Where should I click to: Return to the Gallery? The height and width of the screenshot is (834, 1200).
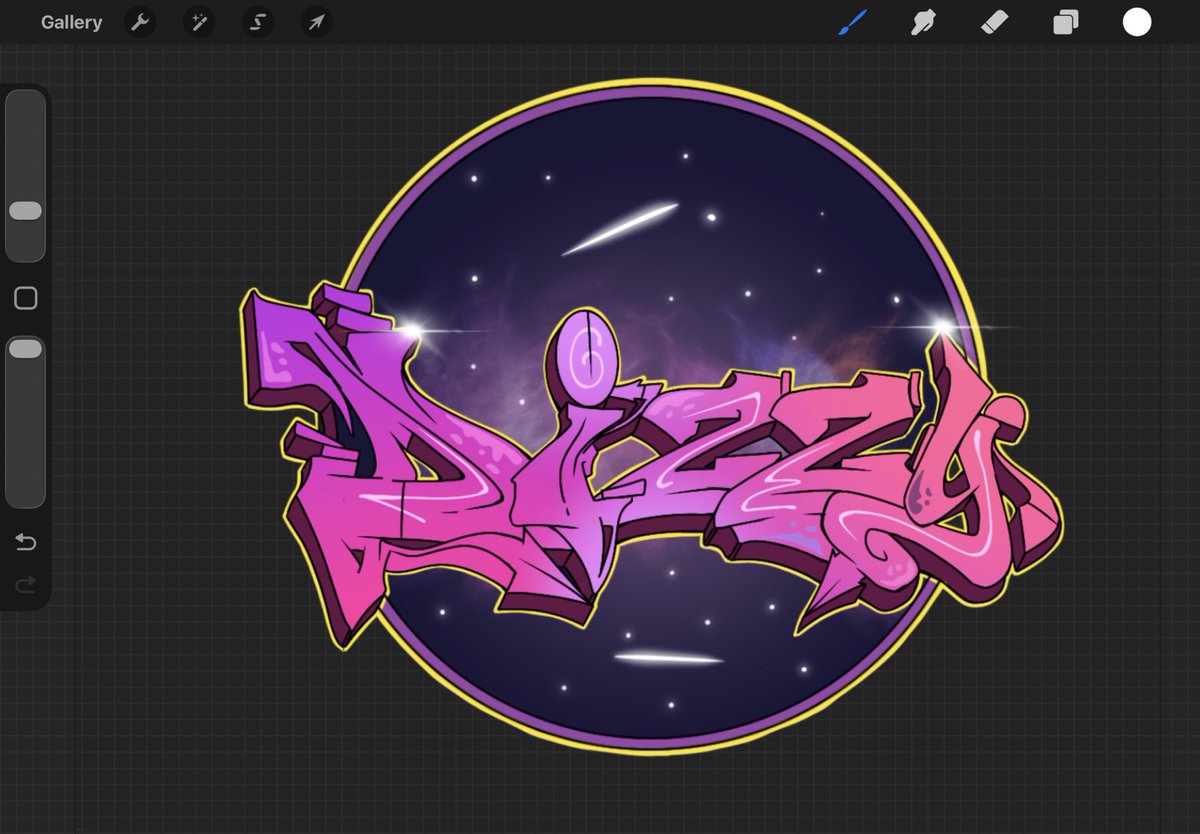(71, 22)
